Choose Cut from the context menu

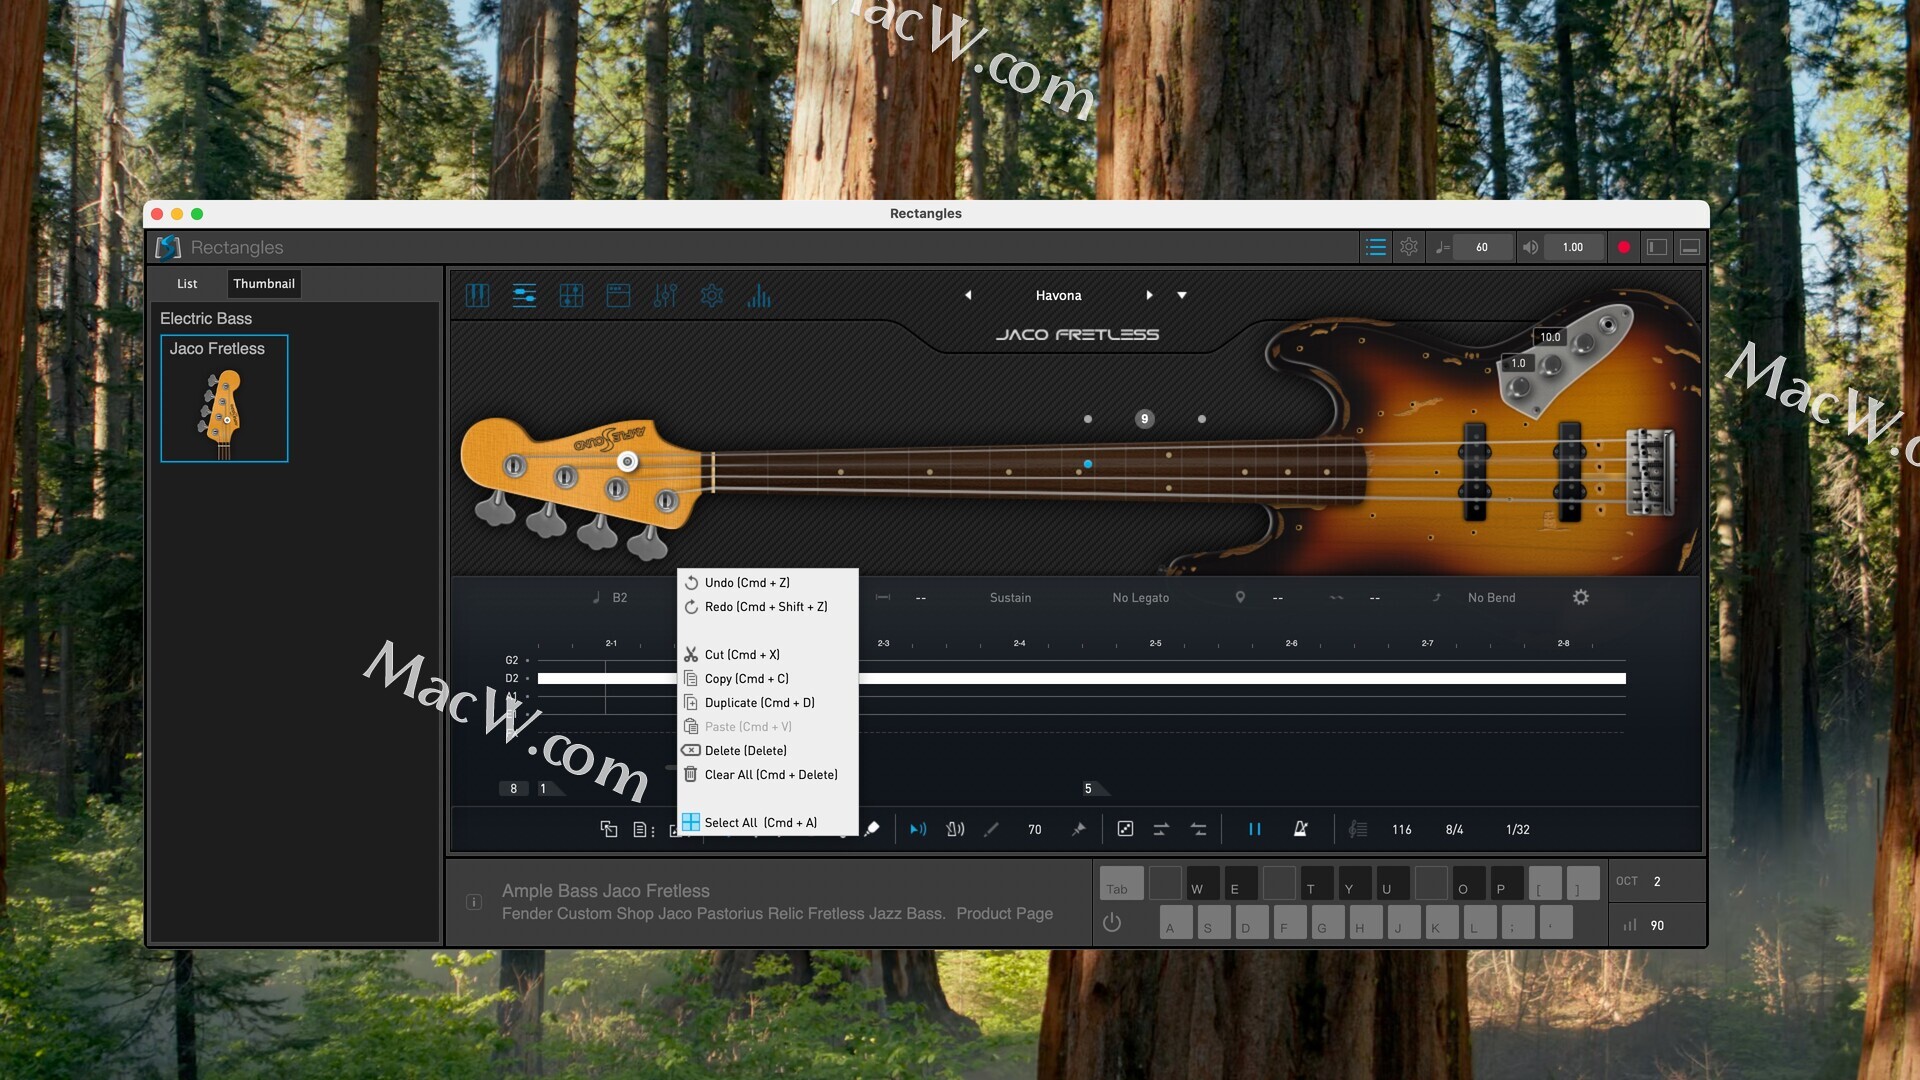tap(767, 655)
